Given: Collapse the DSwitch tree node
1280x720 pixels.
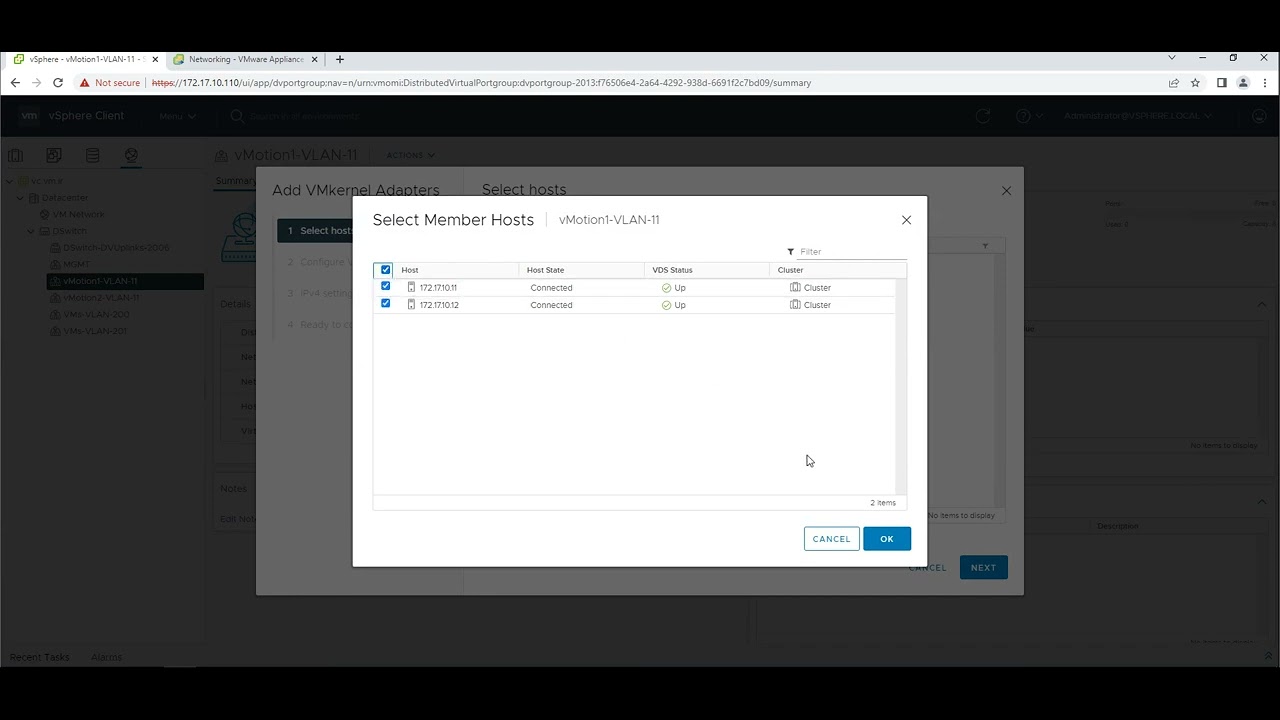Looking at the screenshot, I should click(31, 231).
